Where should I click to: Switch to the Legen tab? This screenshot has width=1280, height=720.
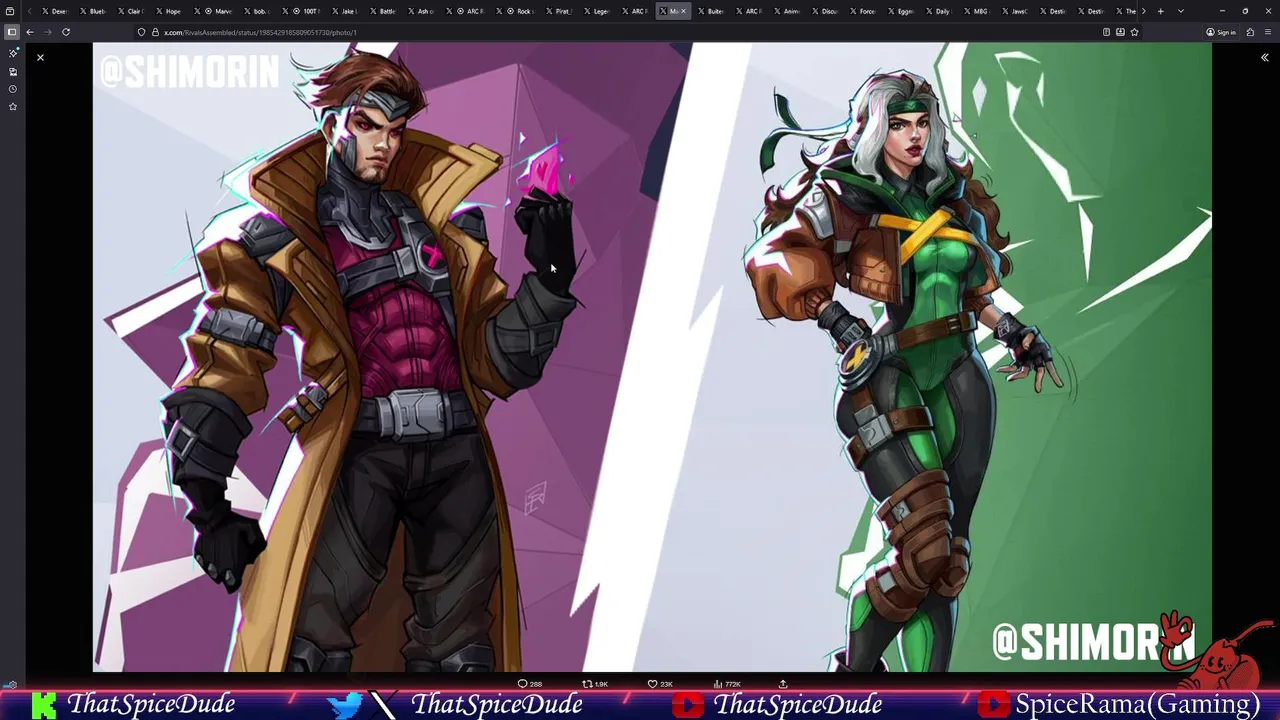pos(596,11)
